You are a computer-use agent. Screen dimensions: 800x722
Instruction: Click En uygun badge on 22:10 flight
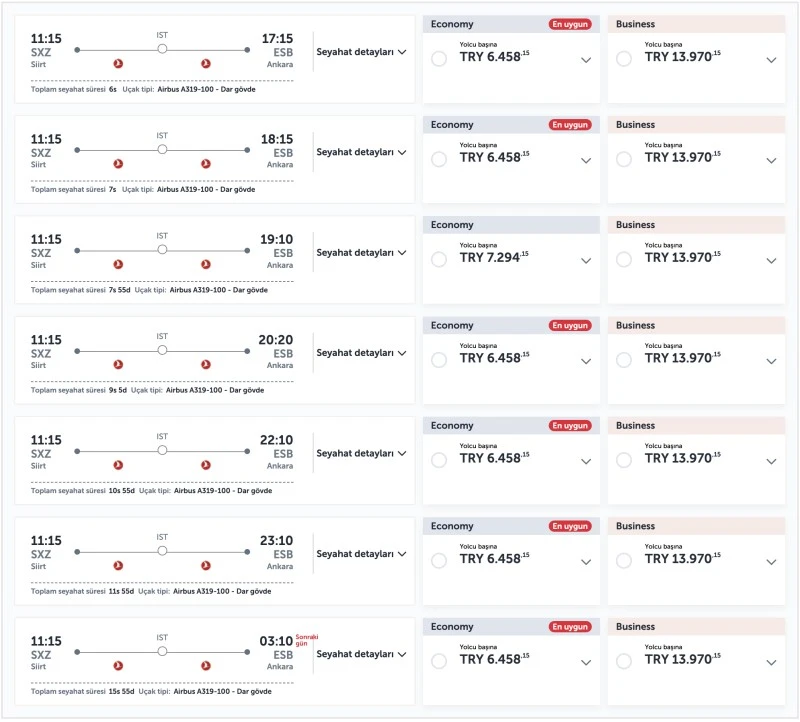coord(570,426)
